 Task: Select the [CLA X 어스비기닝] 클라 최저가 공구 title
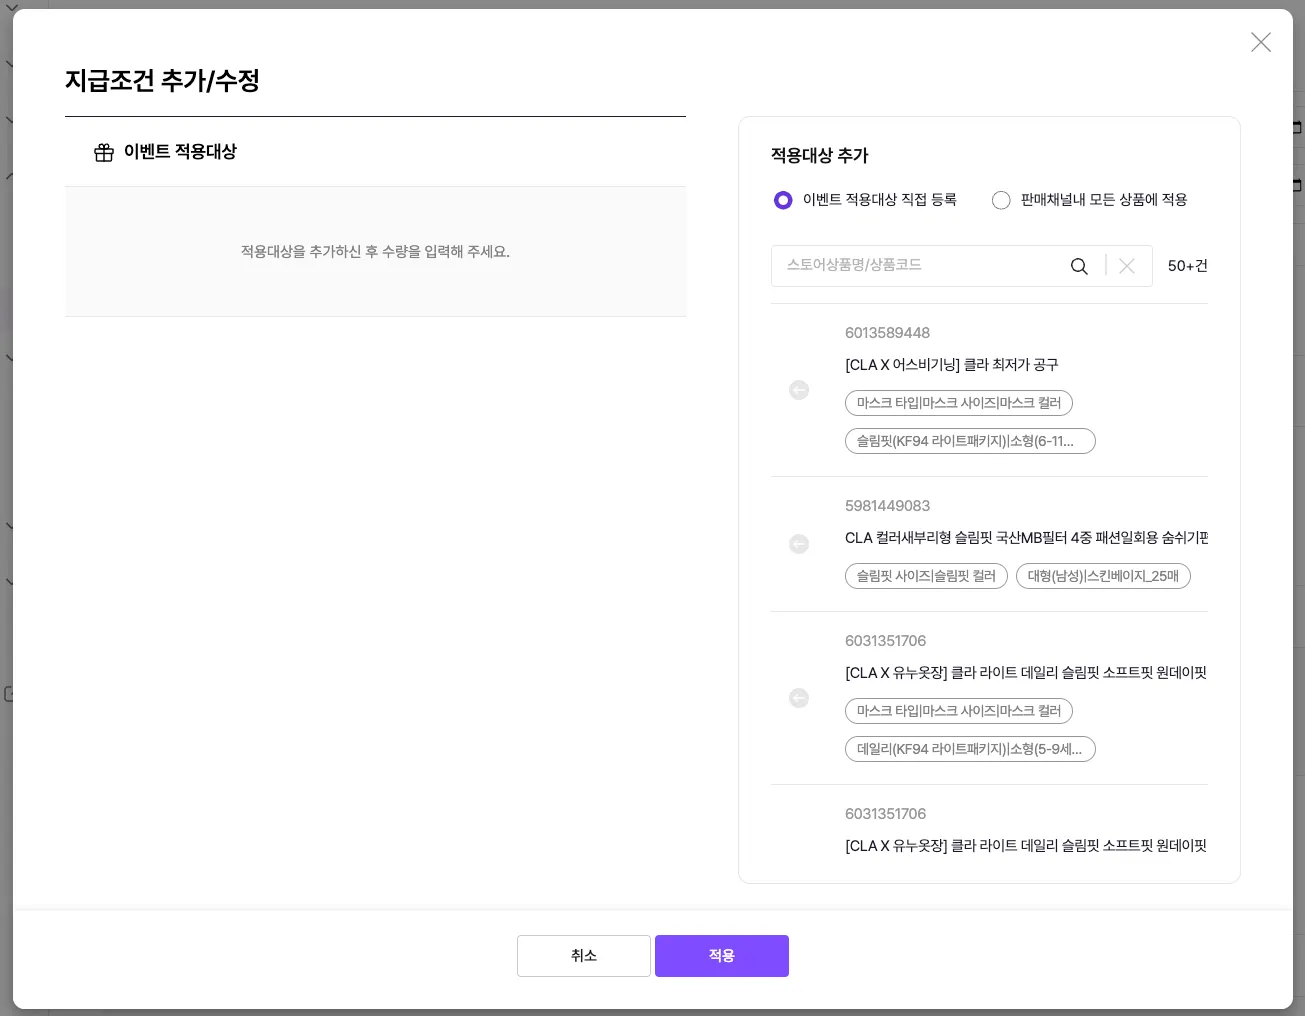click(x=952, y=365)
